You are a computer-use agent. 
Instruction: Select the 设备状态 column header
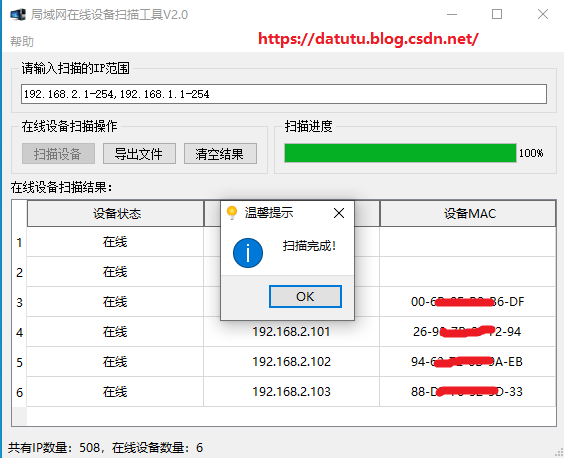click(x=115, y=214)
